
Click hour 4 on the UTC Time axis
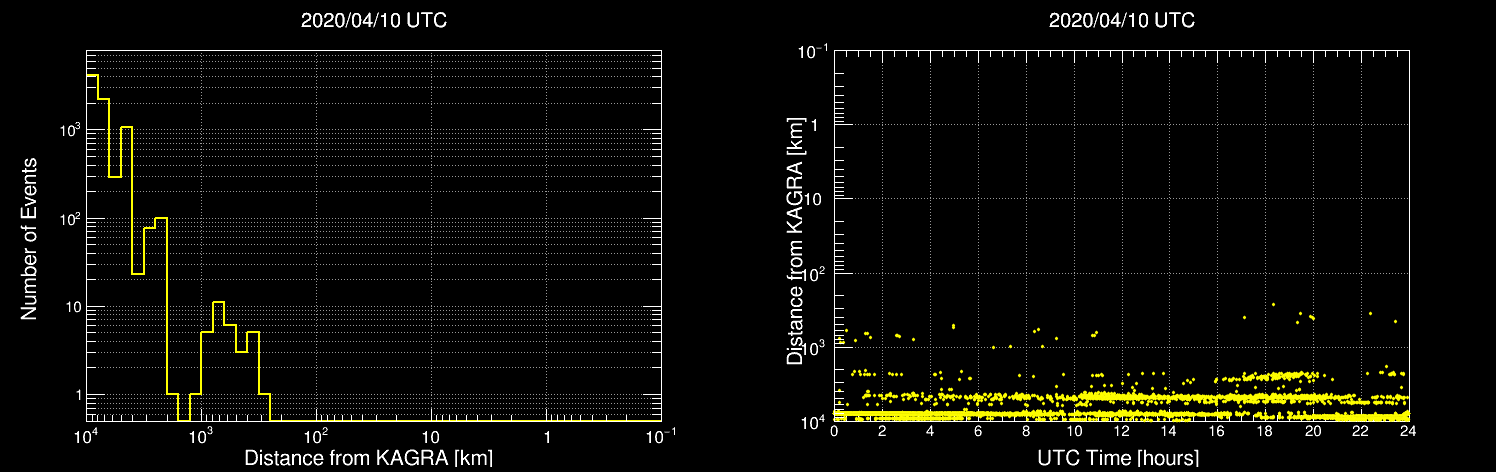point(930,431)
